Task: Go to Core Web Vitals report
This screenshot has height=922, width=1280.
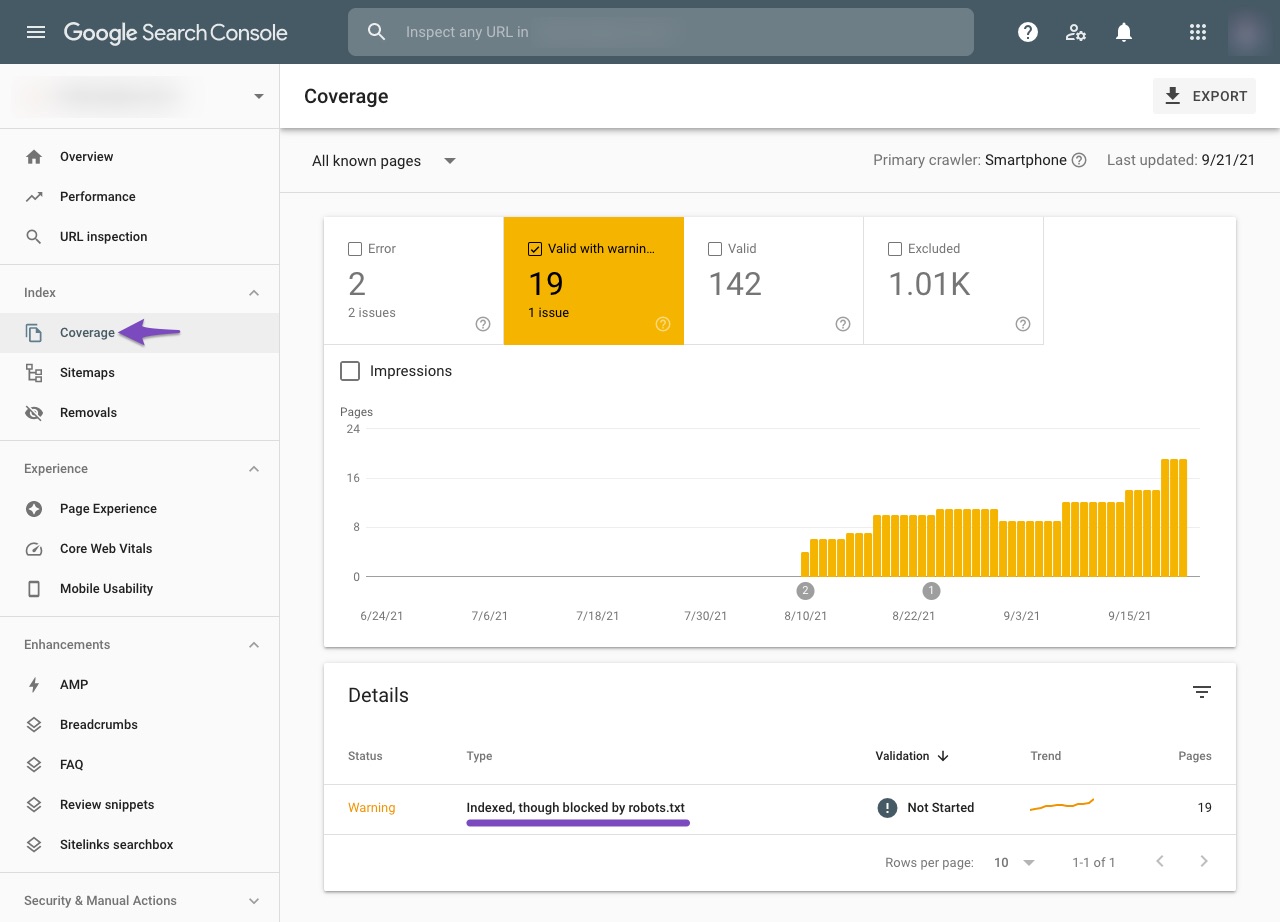Action: pos(106,549)
